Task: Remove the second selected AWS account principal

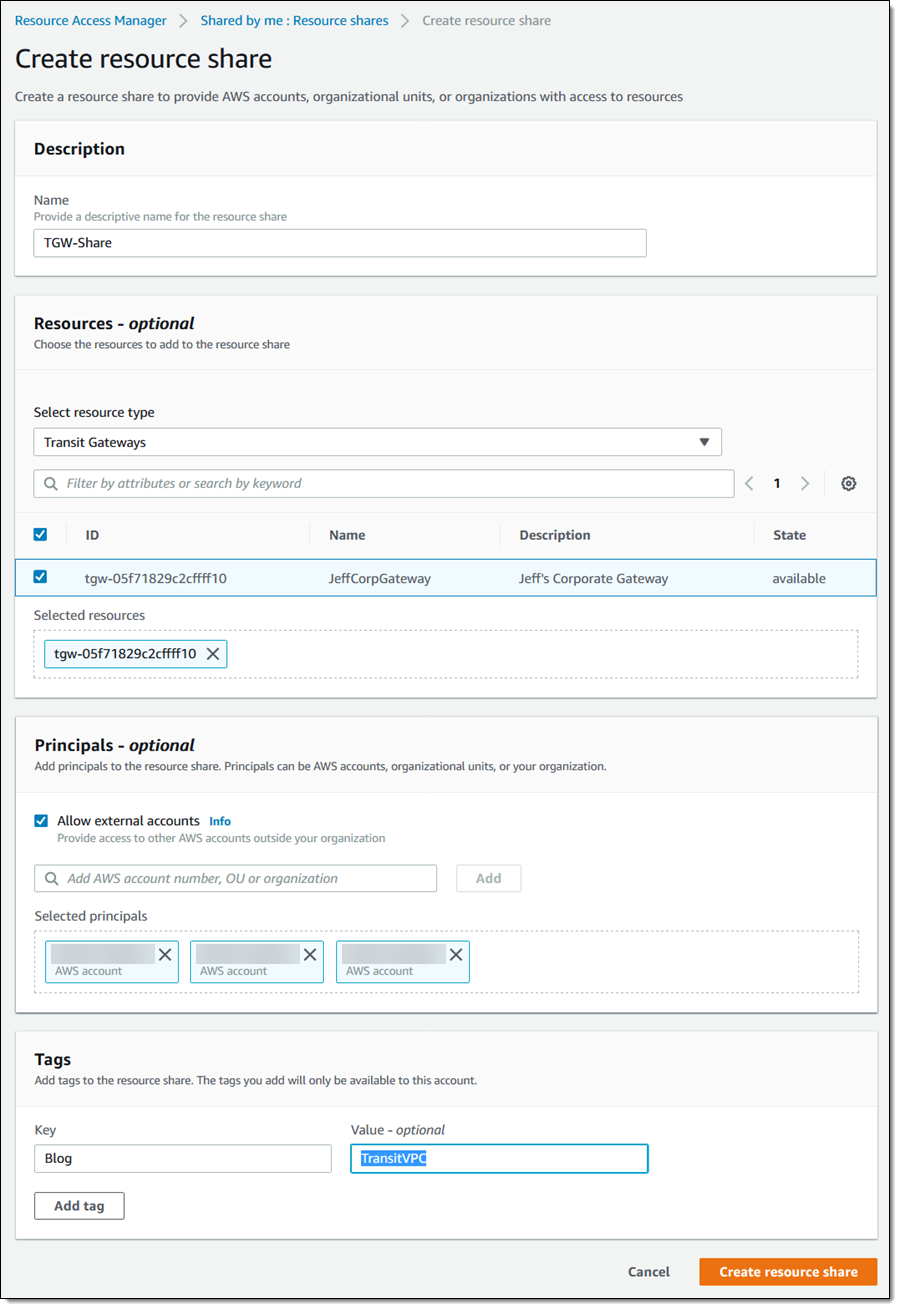Action: coord(310,955)
